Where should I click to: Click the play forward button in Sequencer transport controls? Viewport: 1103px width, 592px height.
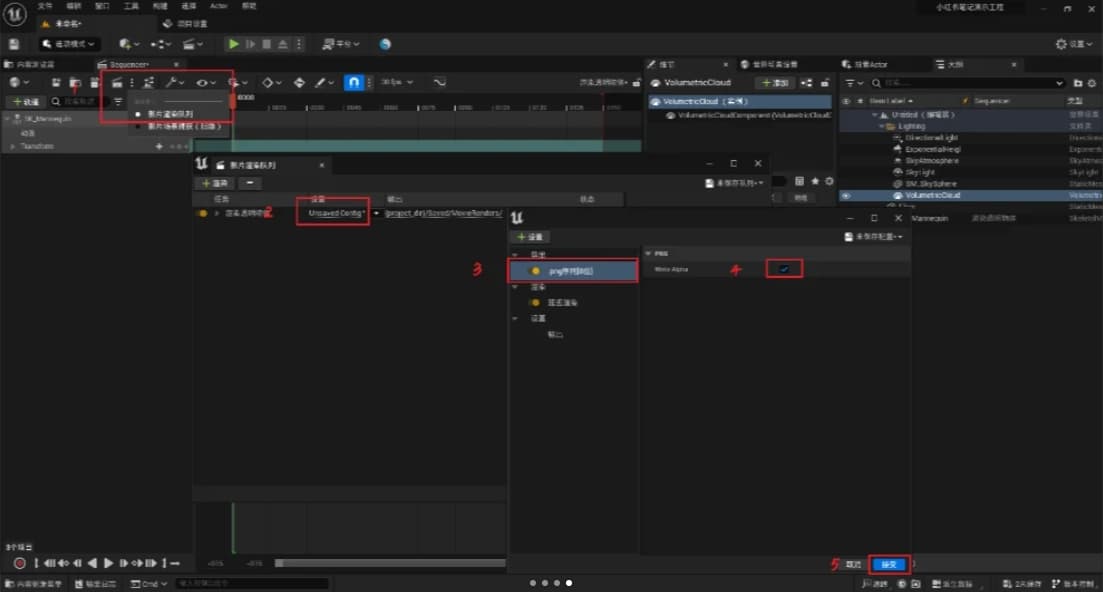click(108, 563)
